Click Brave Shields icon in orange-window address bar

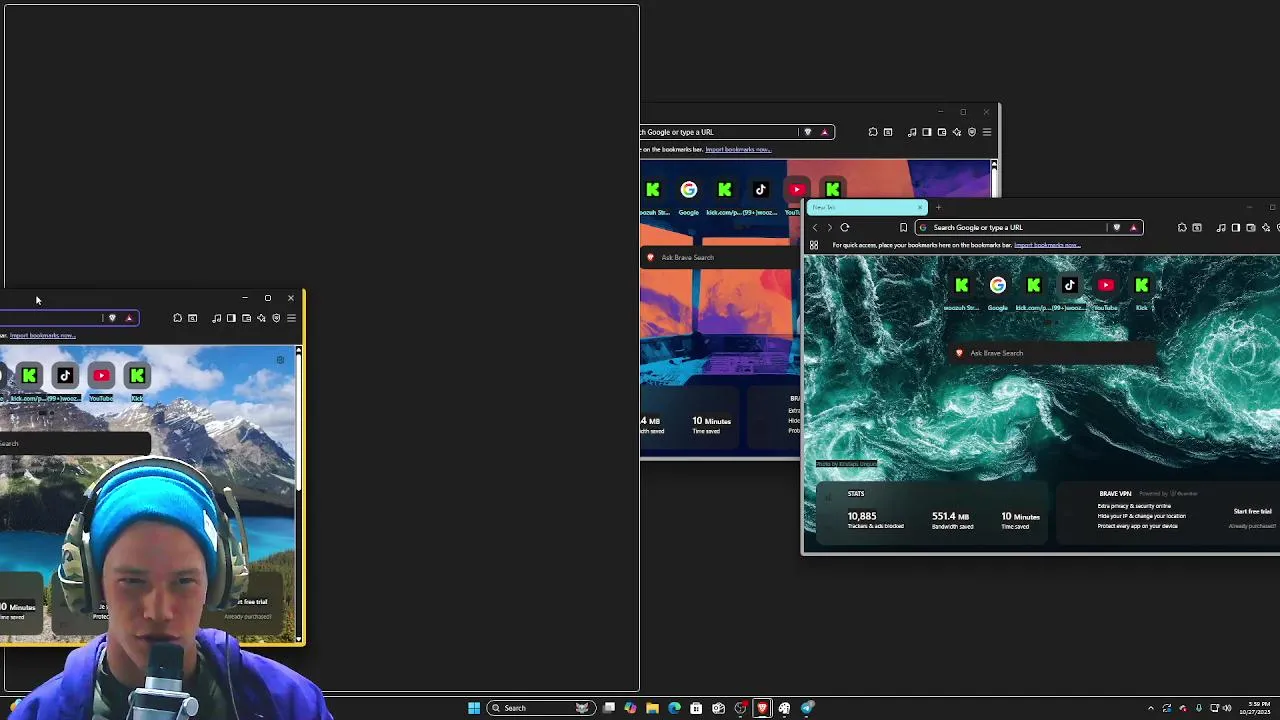point(808,132)
